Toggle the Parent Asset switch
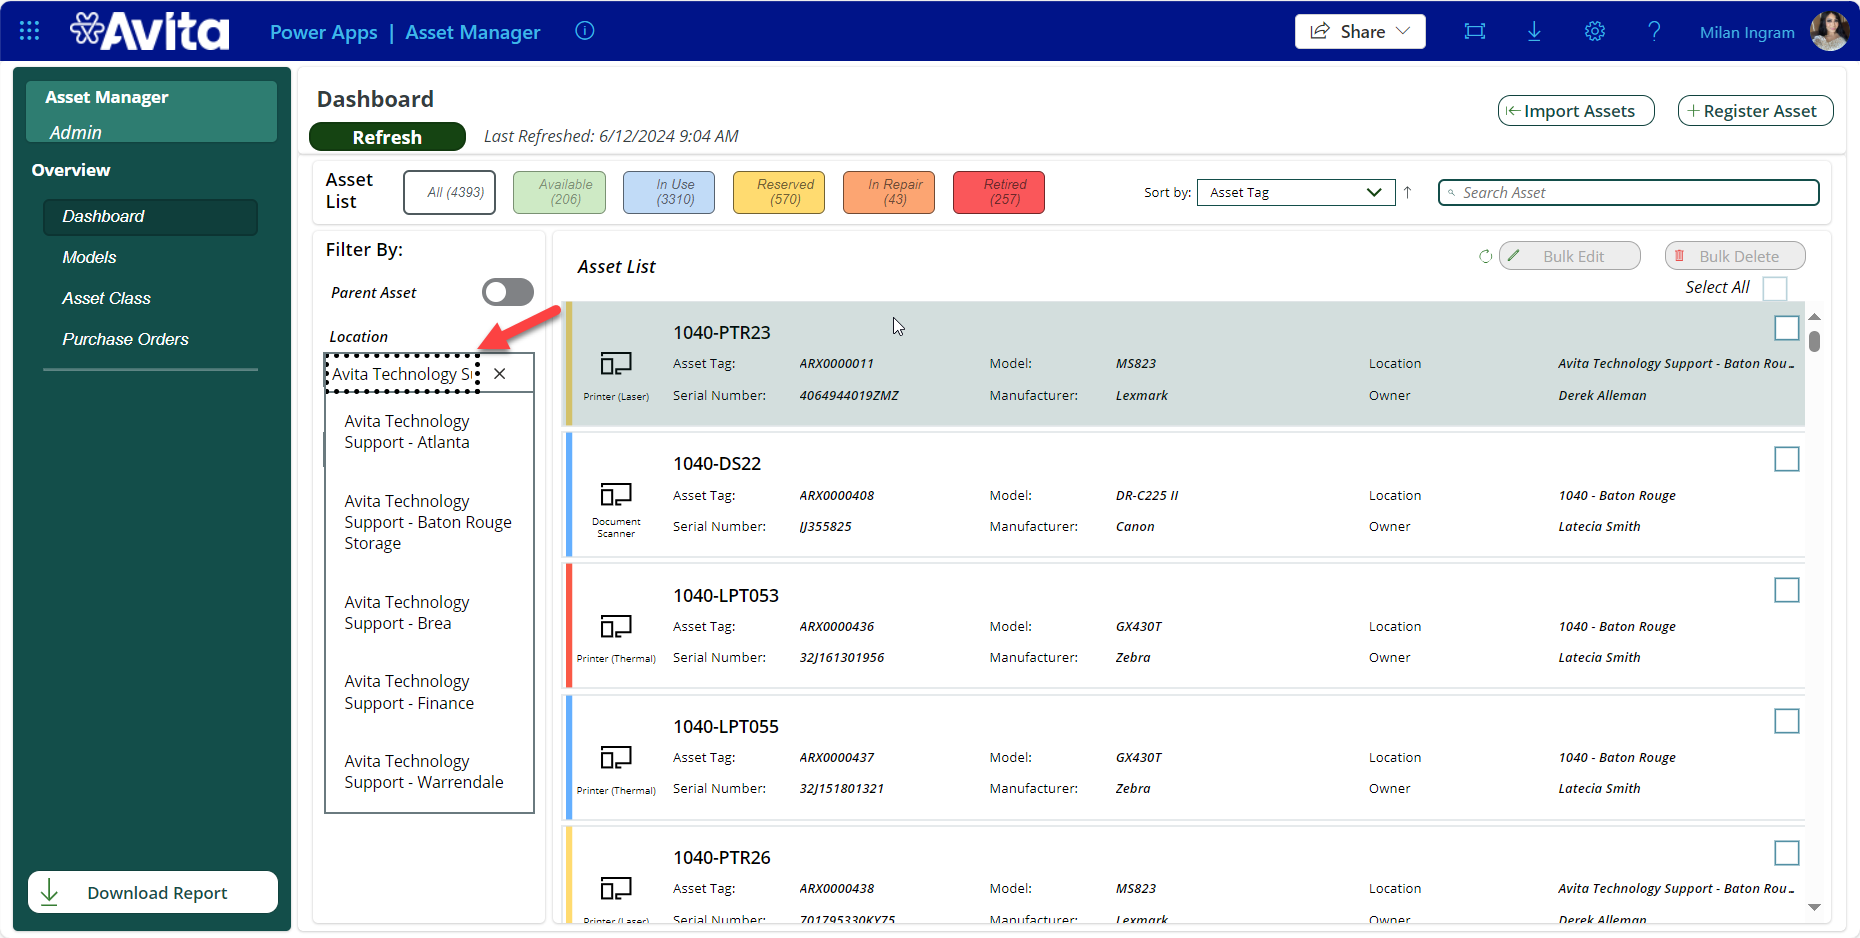Image resolution: width=1860 pixels, height=938 pixels. point(508,292)
